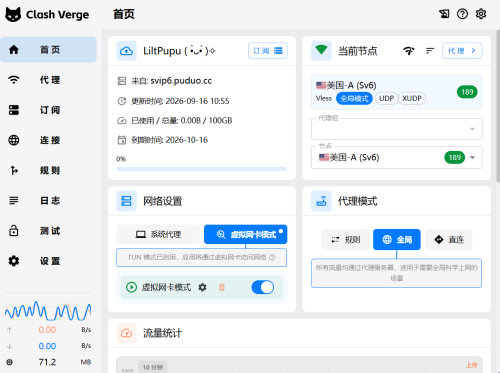Click the XUDP chip
500x373 pixels.
coord(412,98)
